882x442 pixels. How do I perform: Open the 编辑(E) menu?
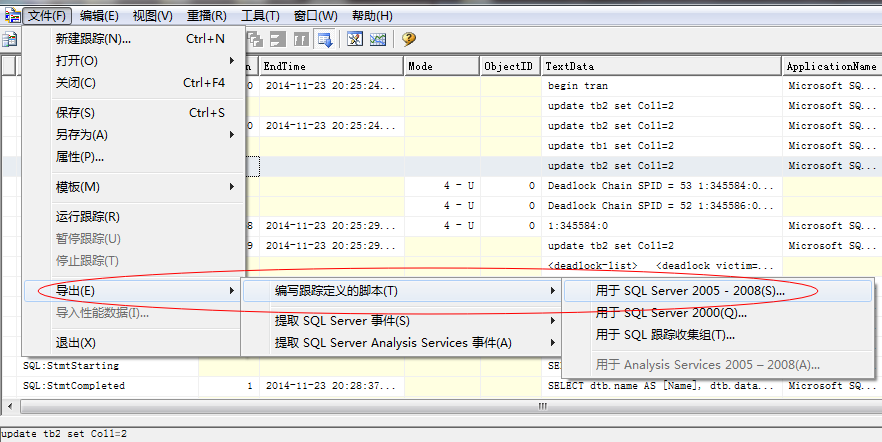(99, 16)
